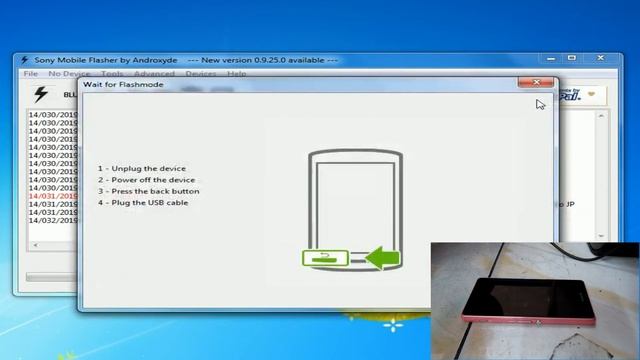Click the log scrollbar down arrow
This screenshot has height=360, width=640.
(x=601, y=236)
